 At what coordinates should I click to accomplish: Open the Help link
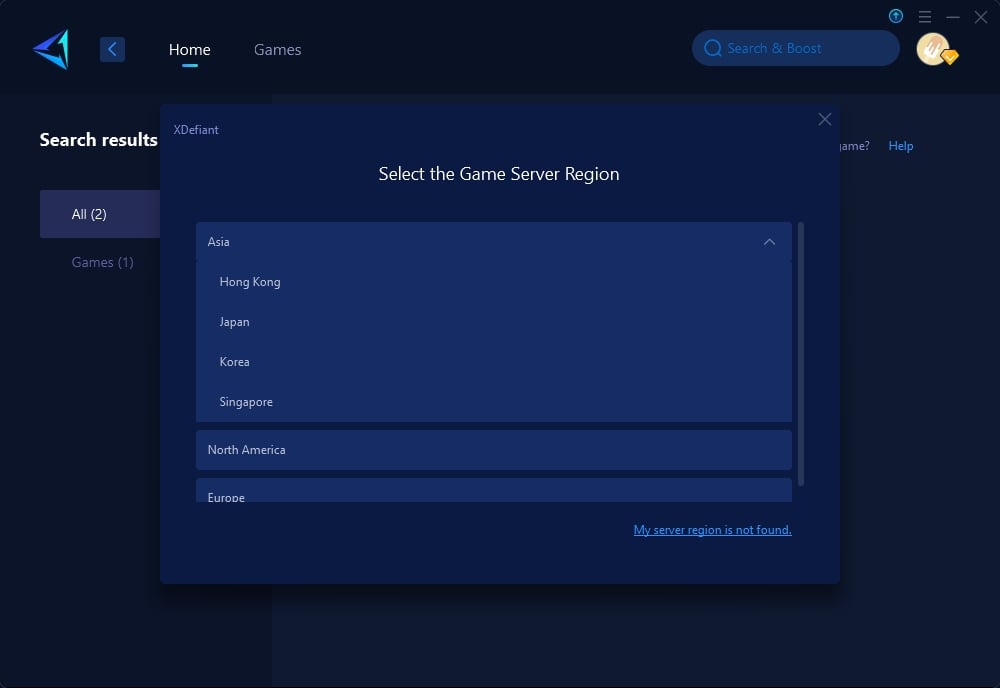[x=901, y=146]
